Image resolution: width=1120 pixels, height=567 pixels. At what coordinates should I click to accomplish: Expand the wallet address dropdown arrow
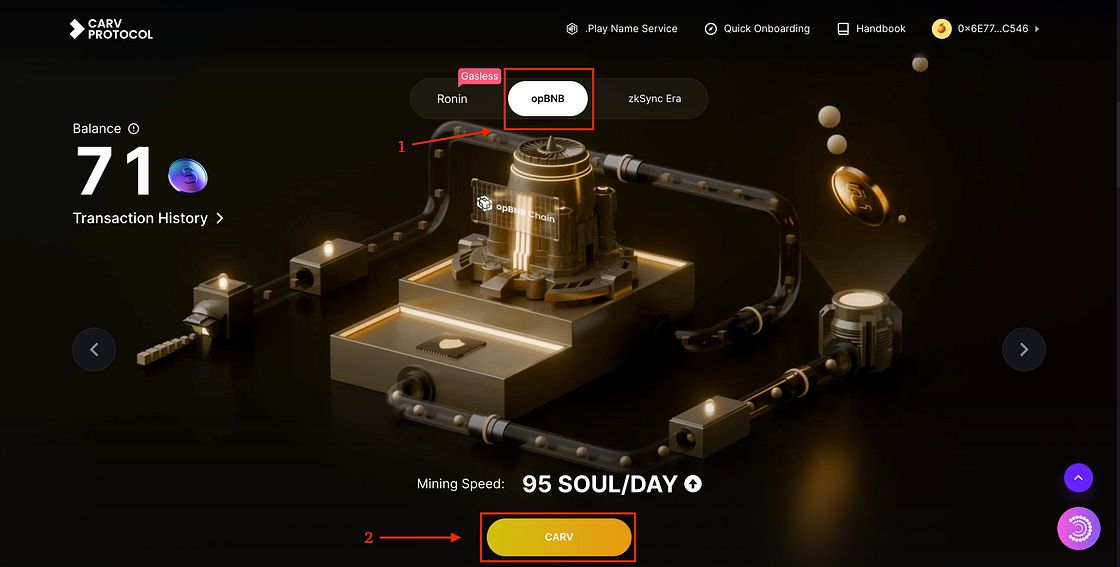1037,29
